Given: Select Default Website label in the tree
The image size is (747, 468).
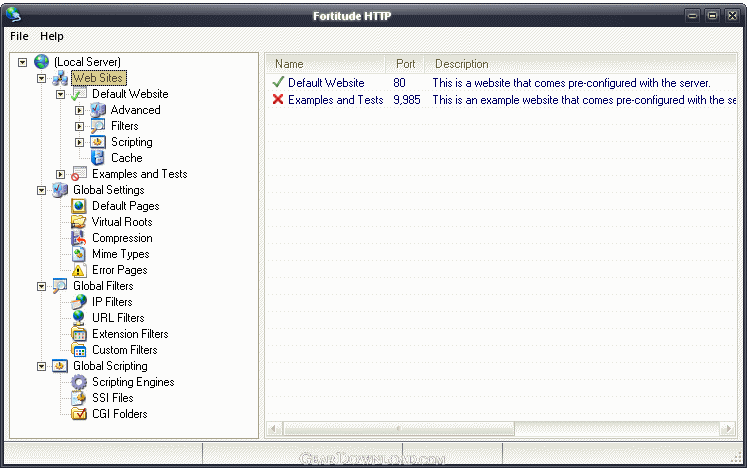Looking at the screenshot, I should click(x=130, y=94).
